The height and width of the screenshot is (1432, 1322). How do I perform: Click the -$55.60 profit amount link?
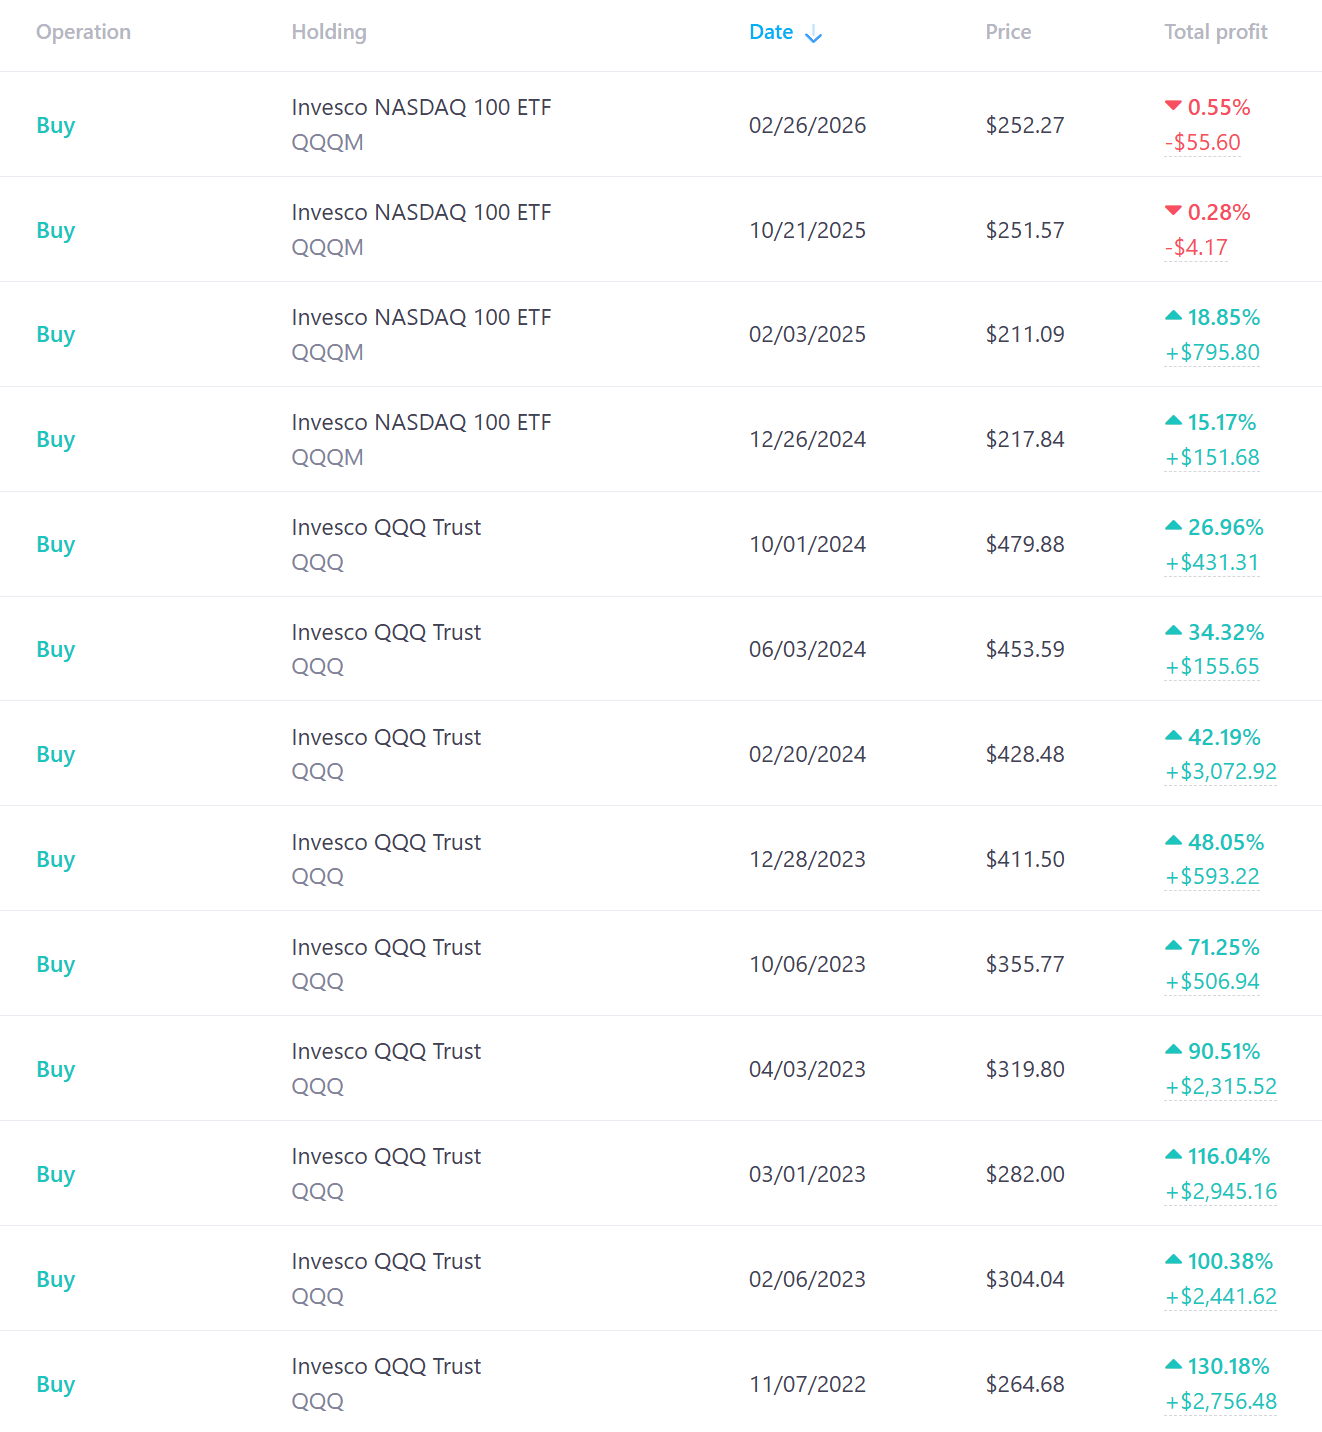click(1202, 143)
